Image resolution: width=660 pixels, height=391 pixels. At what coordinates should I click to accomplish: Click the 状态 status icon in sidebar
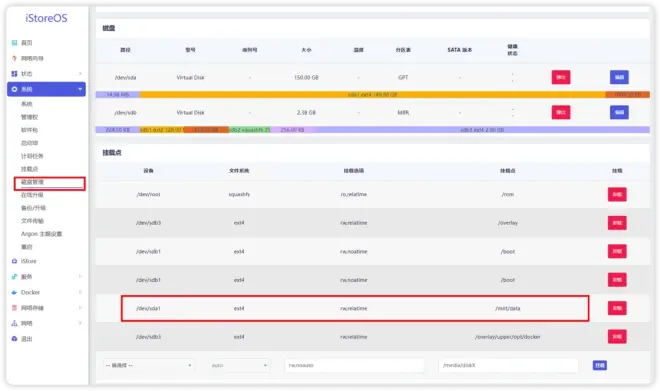pos(14,74)
